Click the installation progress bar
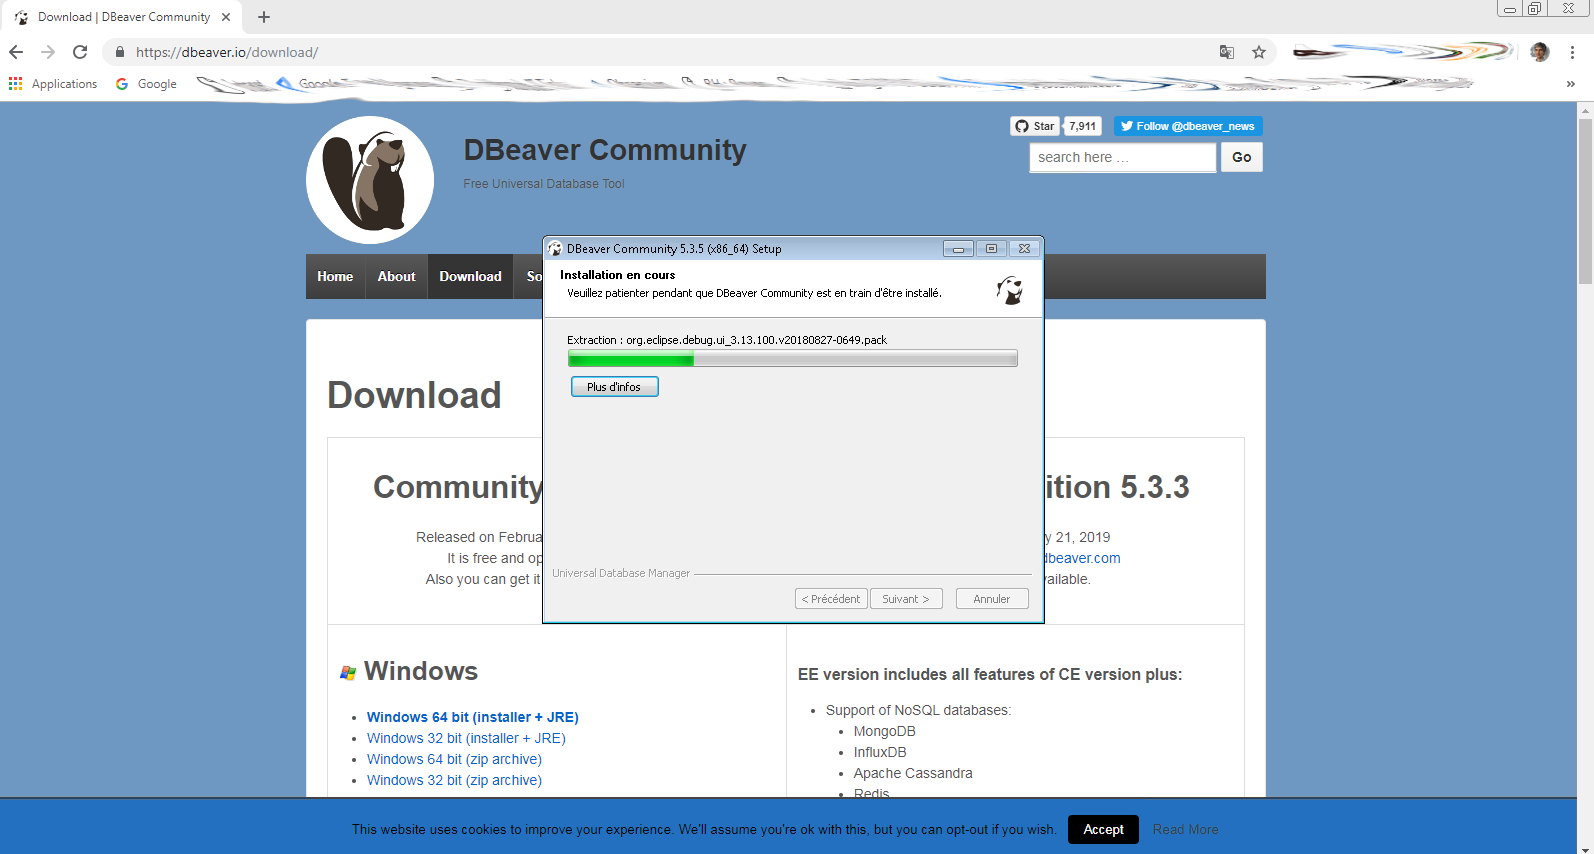 click(x=792, y=359)
